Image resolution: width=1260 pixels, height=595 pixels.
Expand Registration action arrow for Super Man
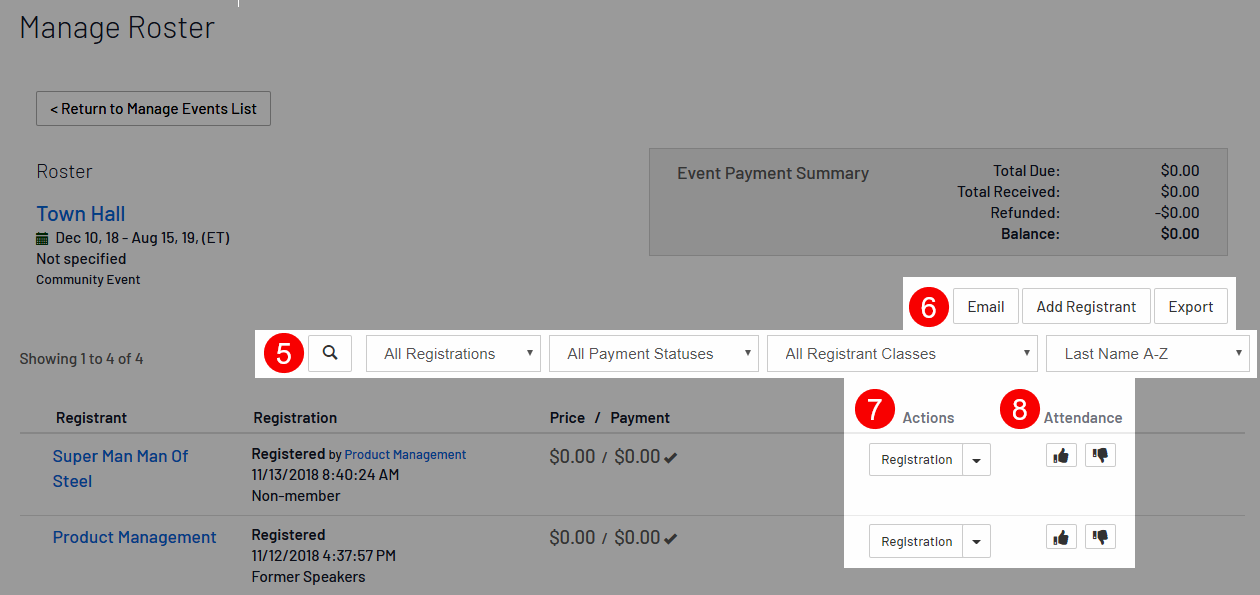[x=976, y=460]
